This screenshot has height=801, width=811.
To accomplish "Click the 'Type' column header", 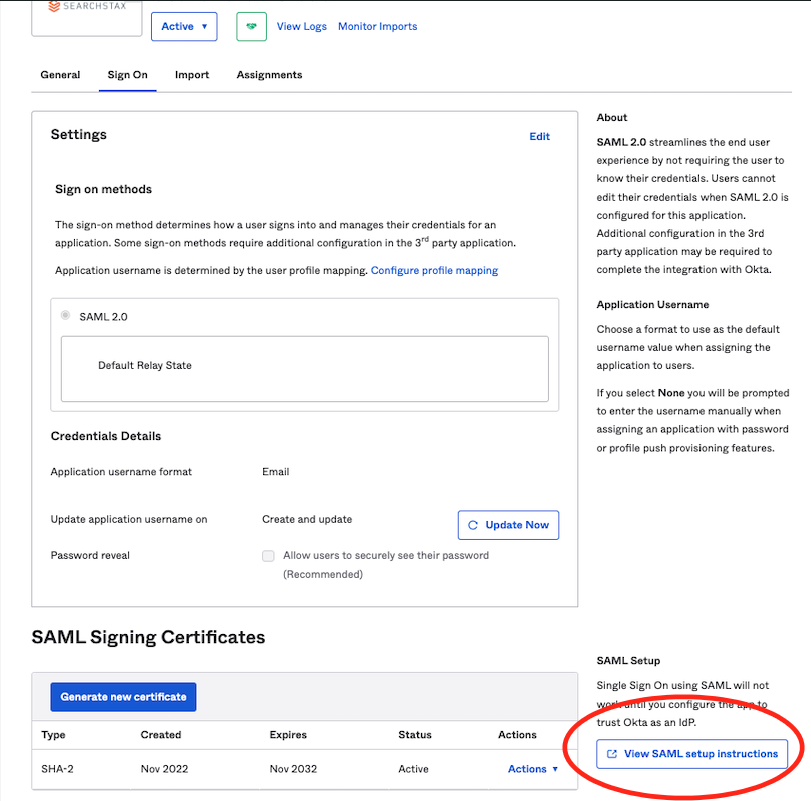I will [53, 735].
